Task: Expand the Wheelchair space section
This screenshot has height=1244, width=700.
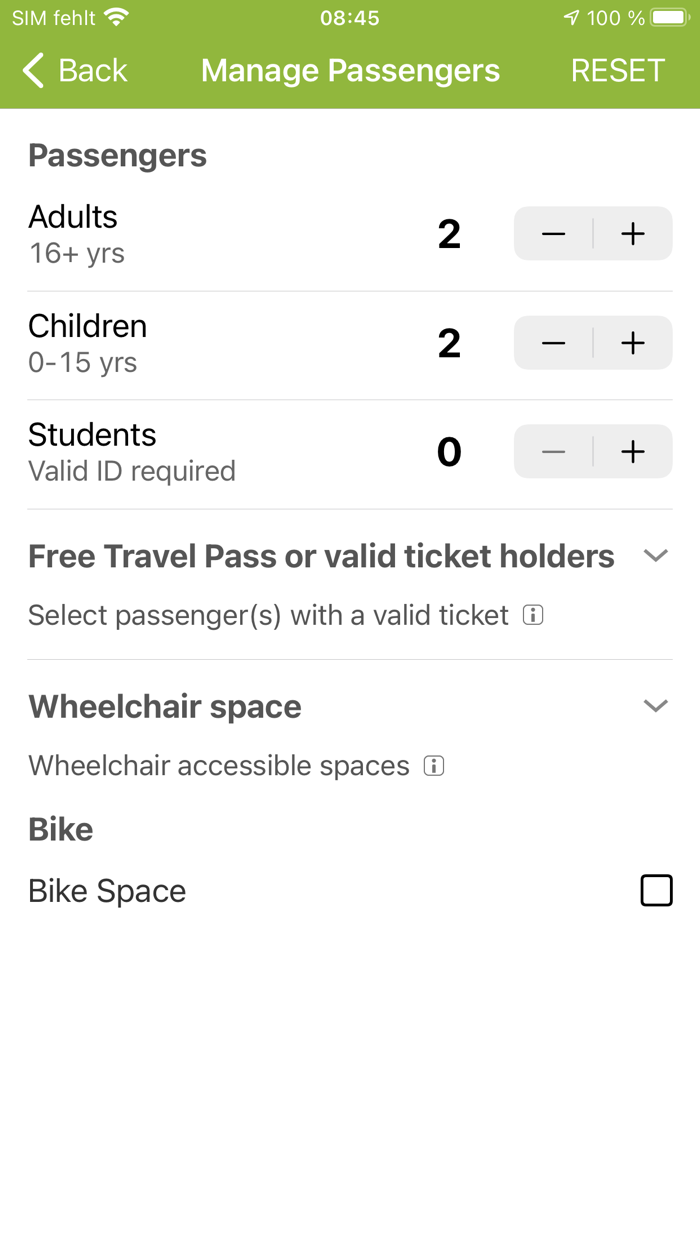Action: (x=657, y=705)
